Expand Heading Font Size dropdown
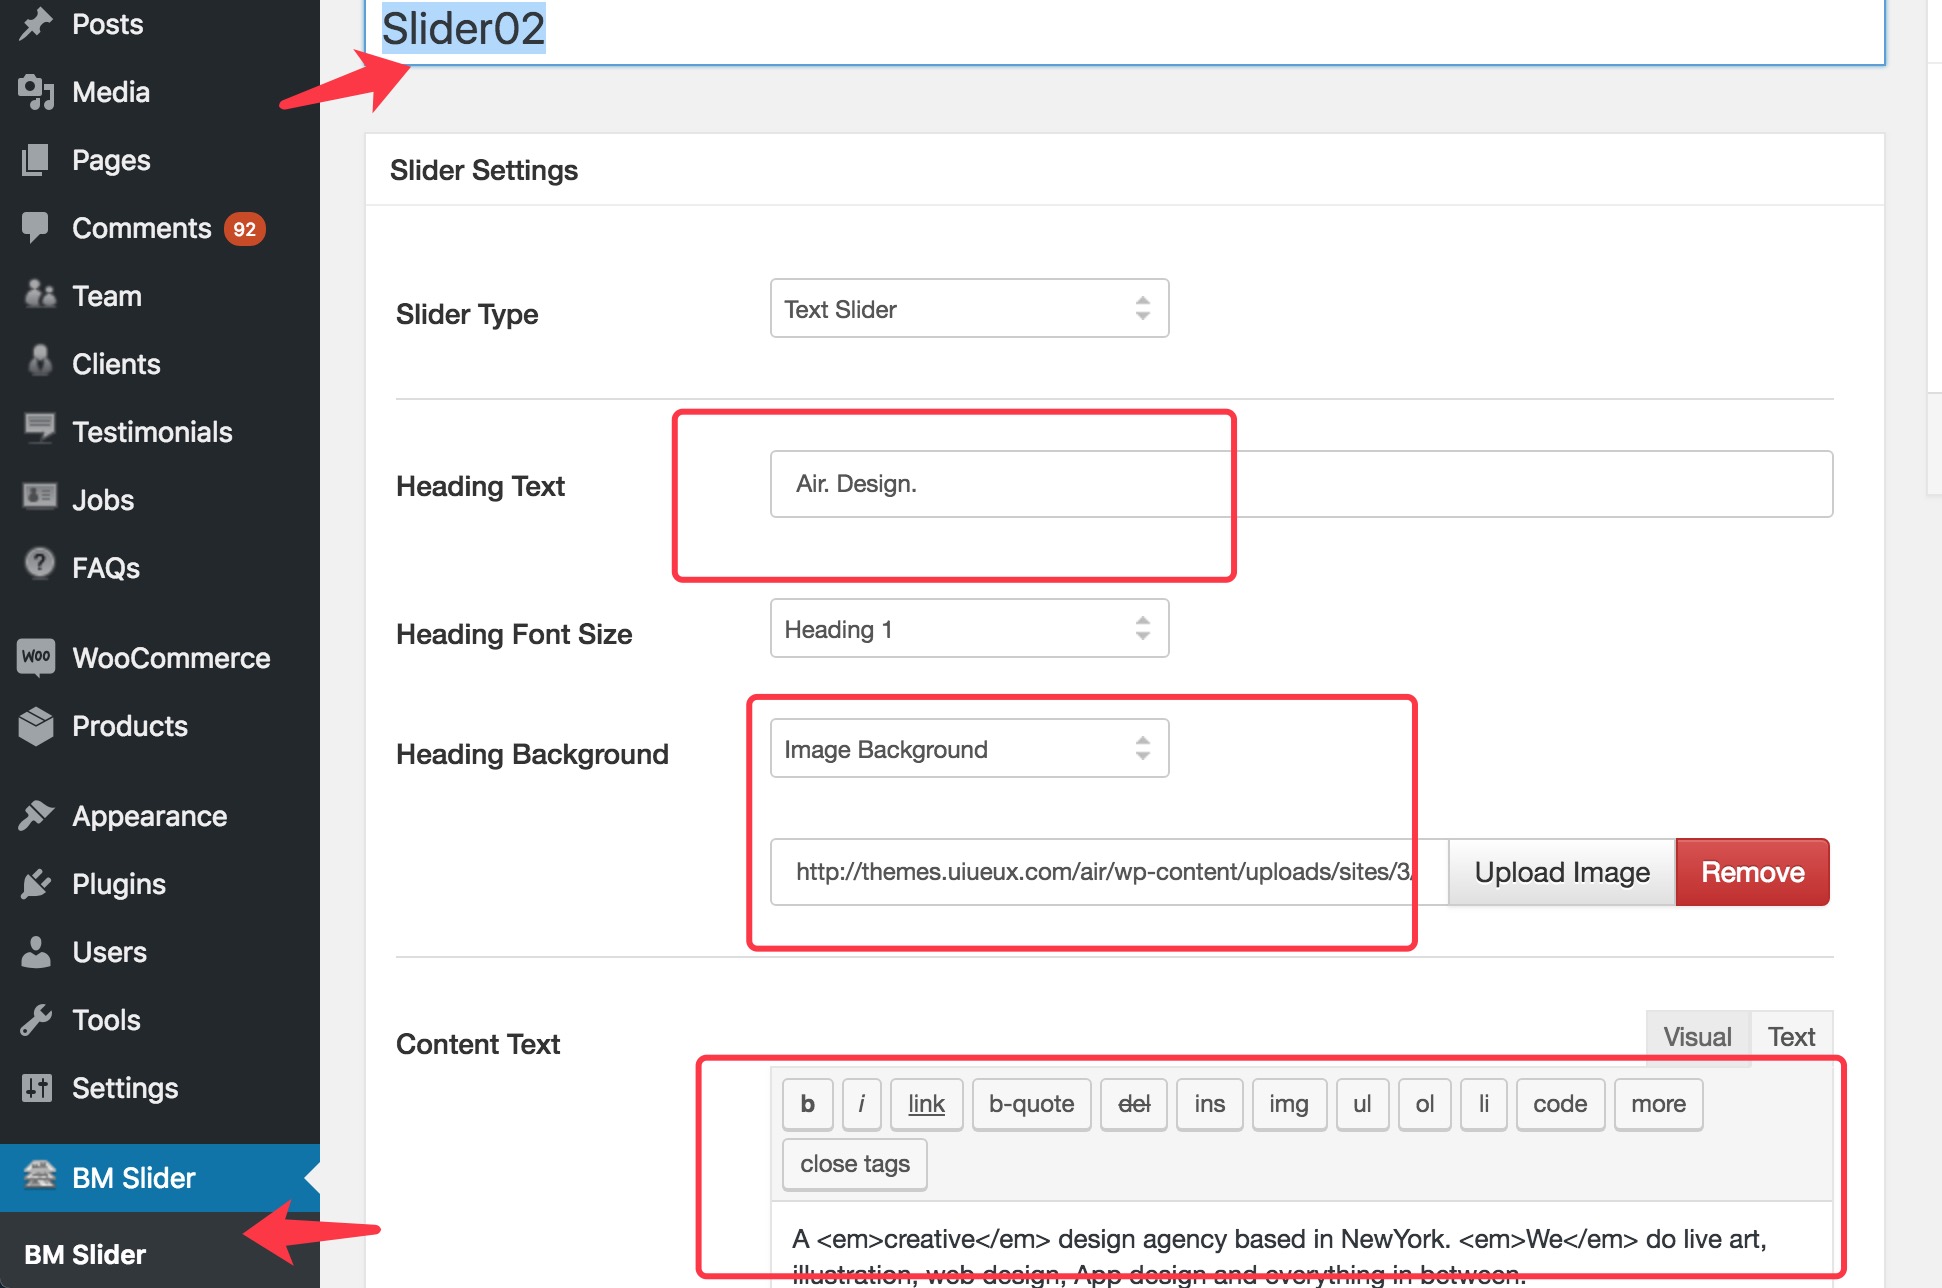The image size is (1942, 1288). tap(968, 629)
